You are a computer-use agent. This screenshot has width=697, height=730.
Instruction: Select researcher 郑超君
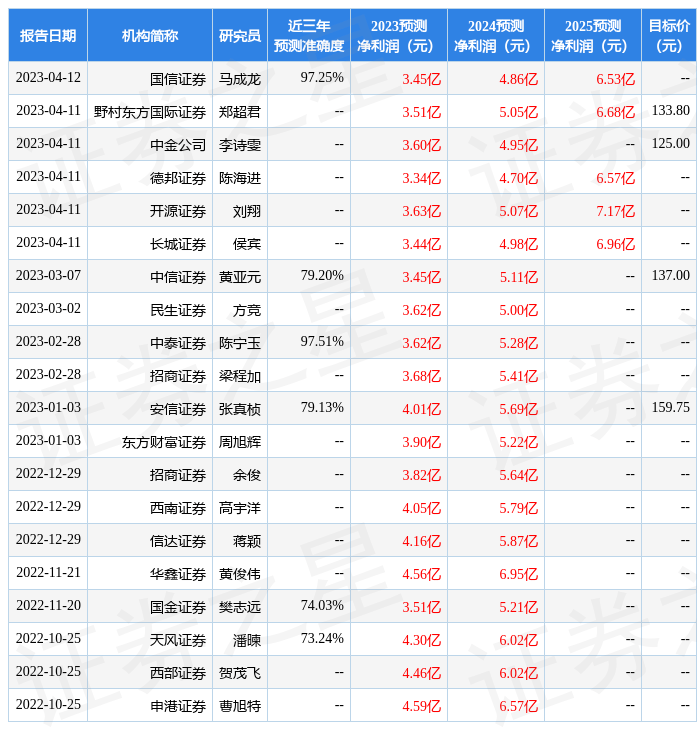click(x=240, y=112)
